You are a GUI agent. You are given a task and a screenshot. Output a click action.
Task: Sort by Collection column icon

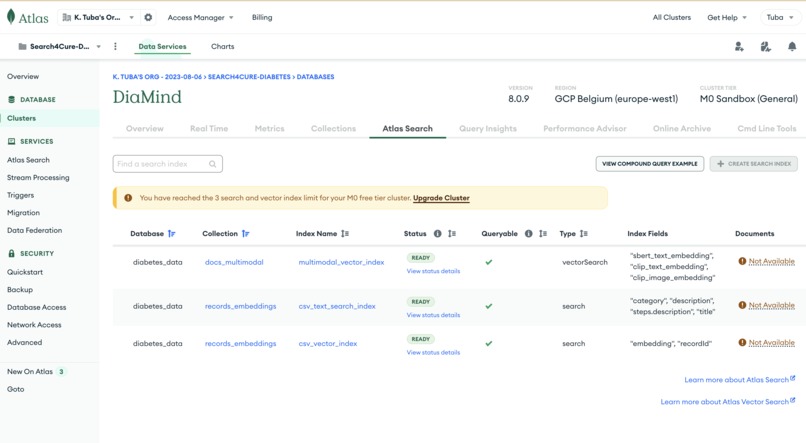coord(246,233)
